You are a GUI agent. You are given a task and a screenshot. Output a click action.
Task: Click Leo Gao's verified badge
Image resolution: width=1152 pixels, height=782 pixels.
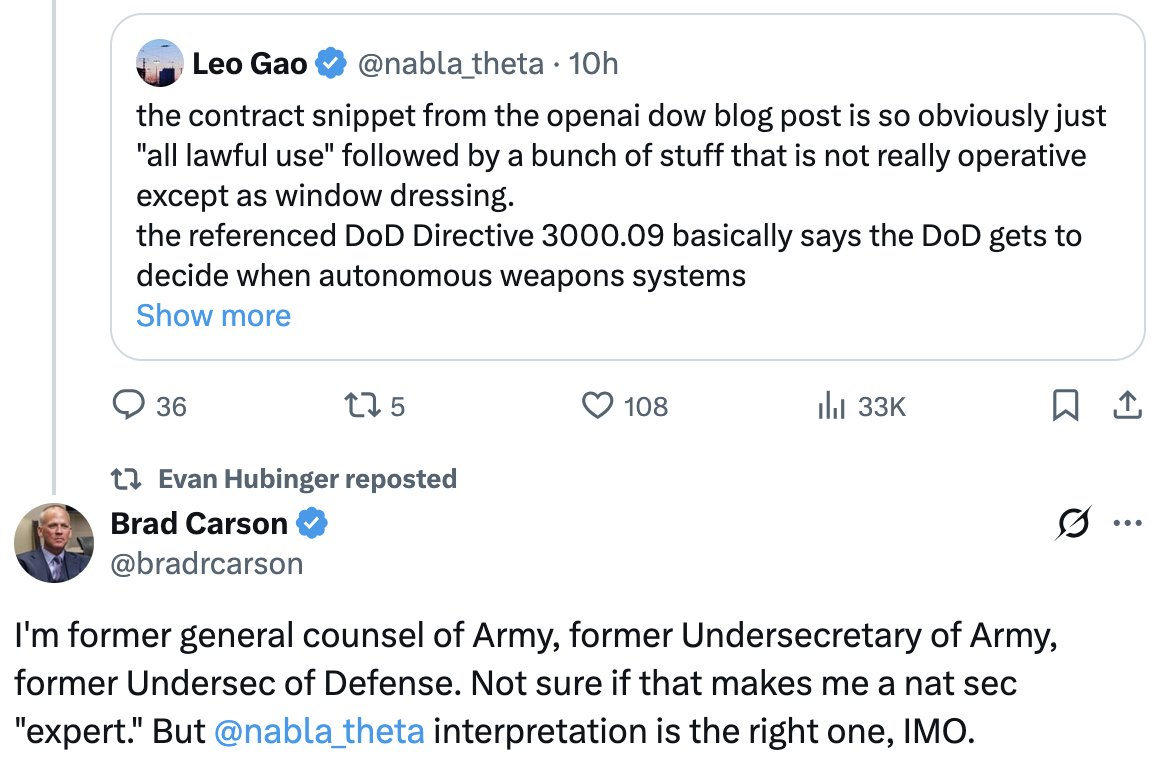[x=331, y=65]
